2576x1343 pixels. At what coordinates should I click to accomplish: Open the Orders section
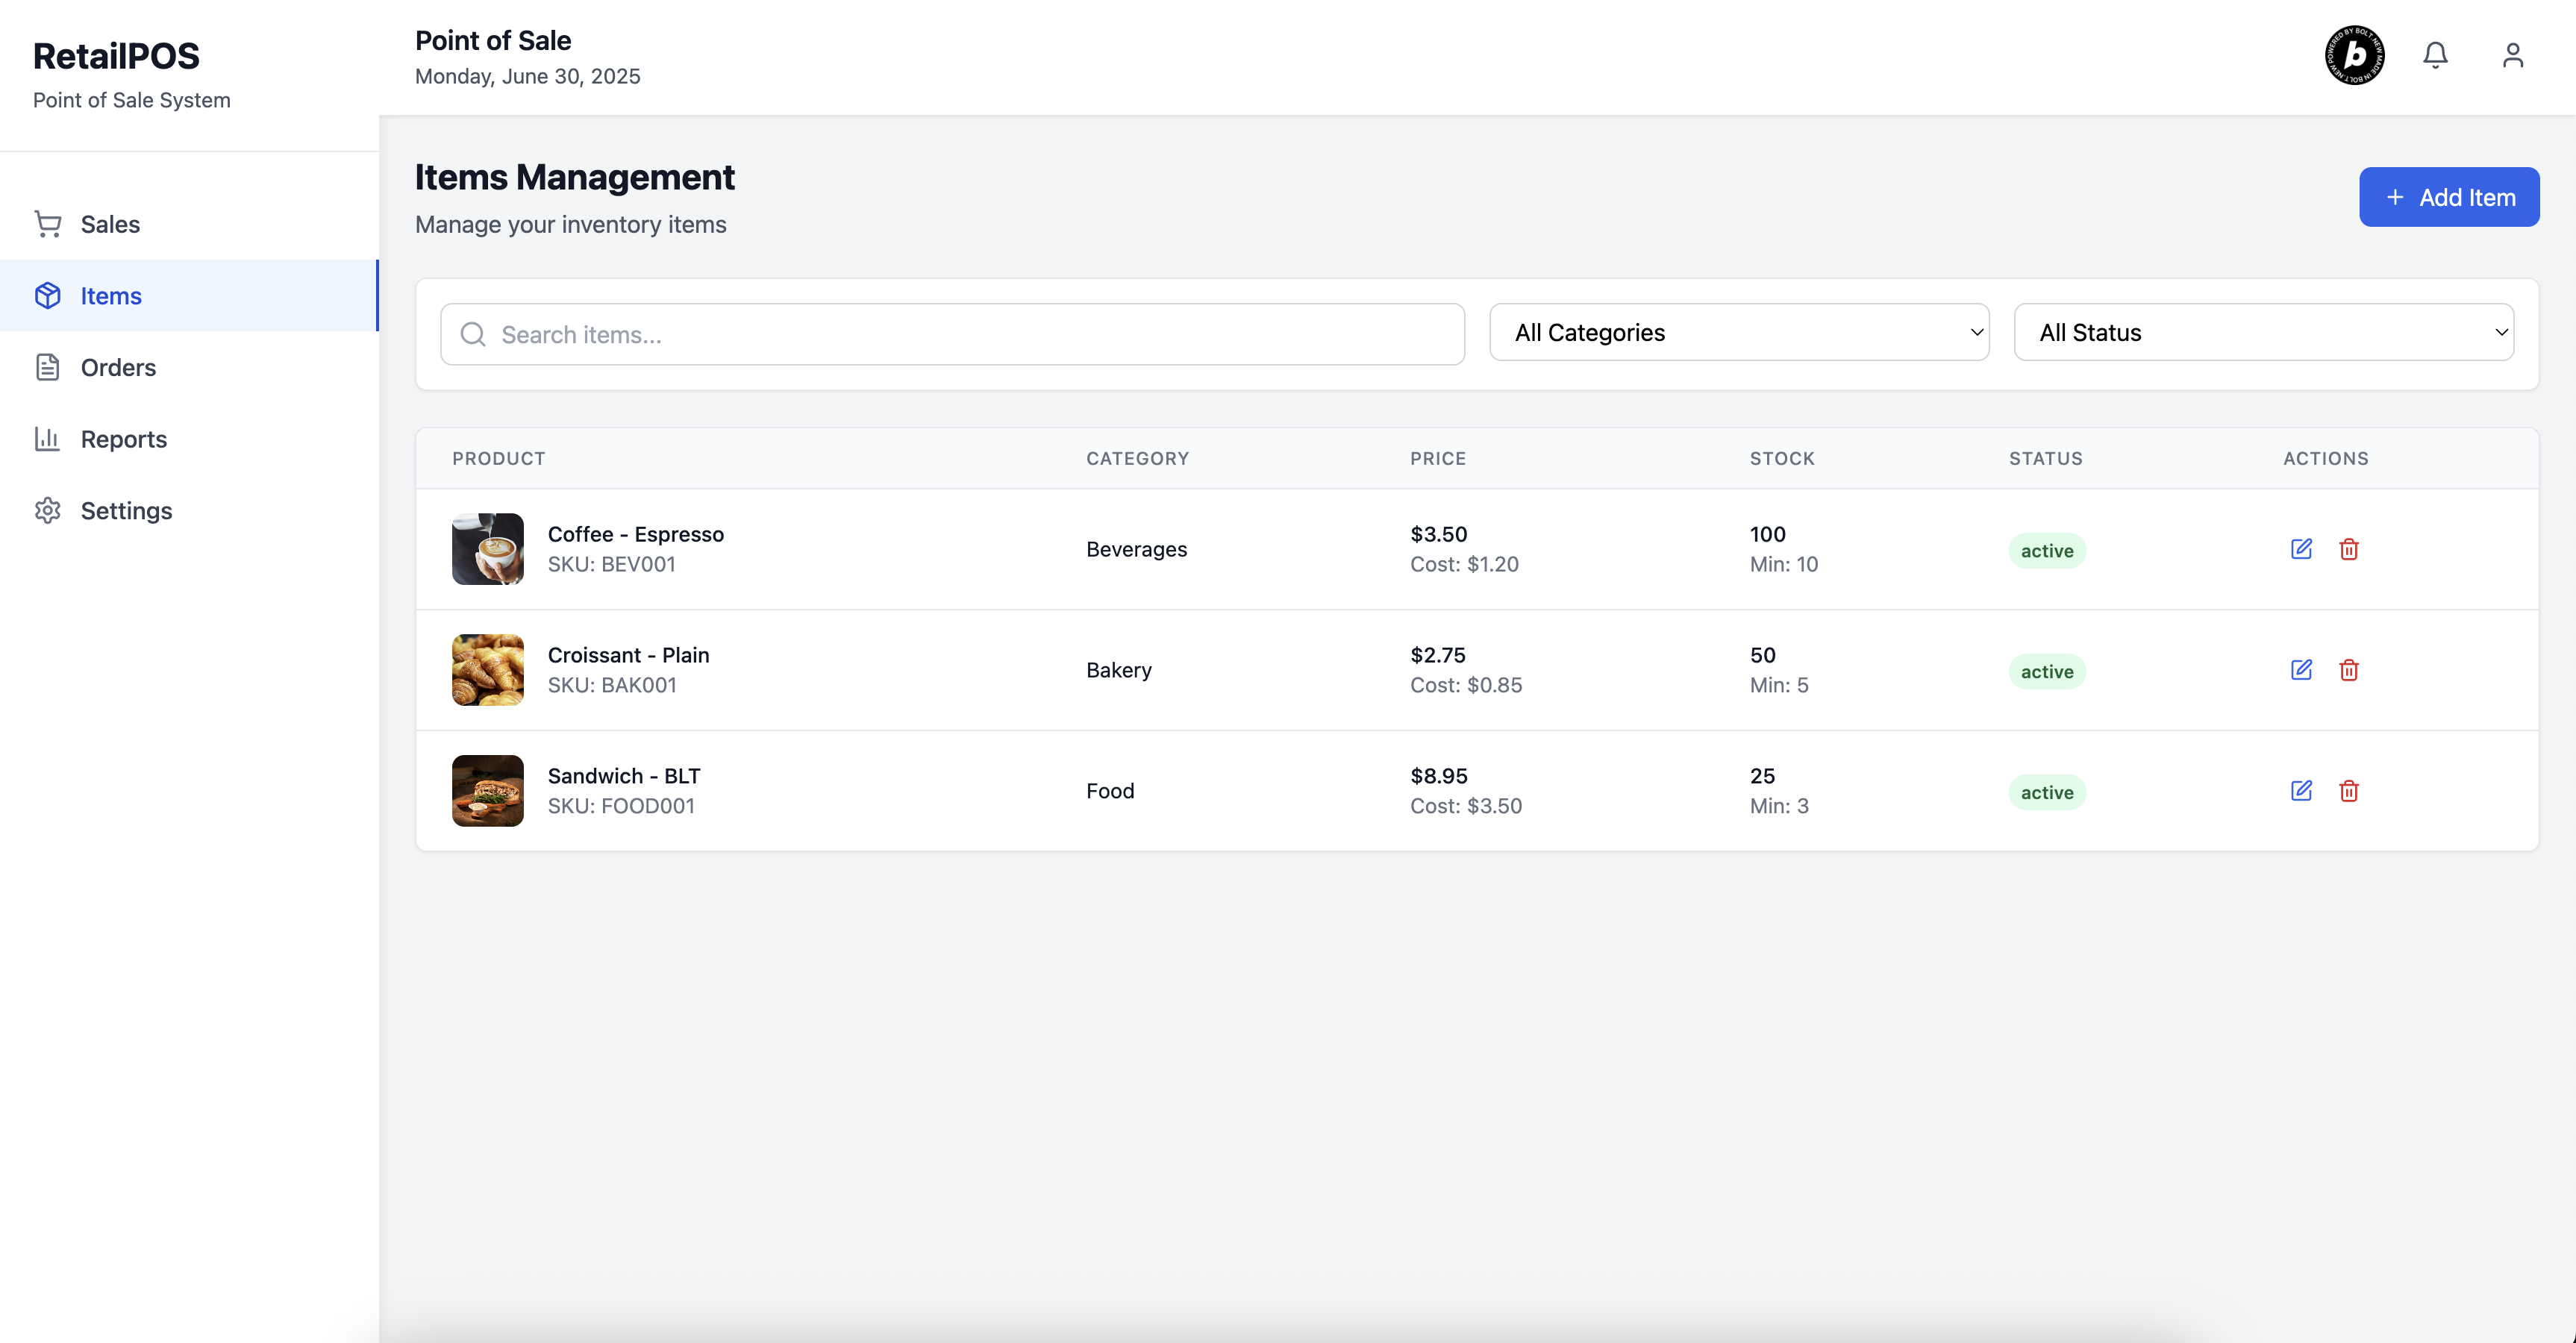tap(118, 367)
